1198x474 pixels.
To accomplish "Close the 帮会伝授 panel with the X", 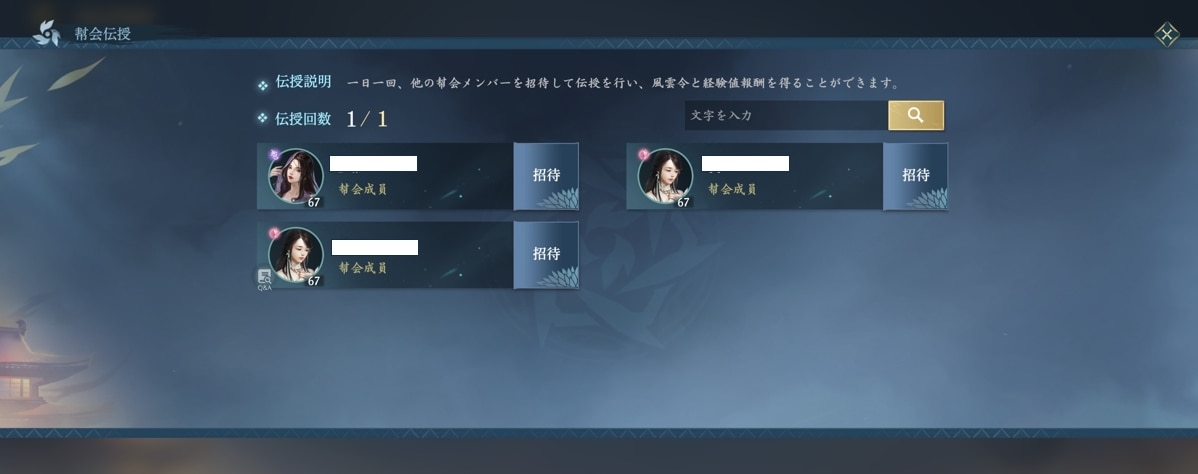I will click(1167, 34).
